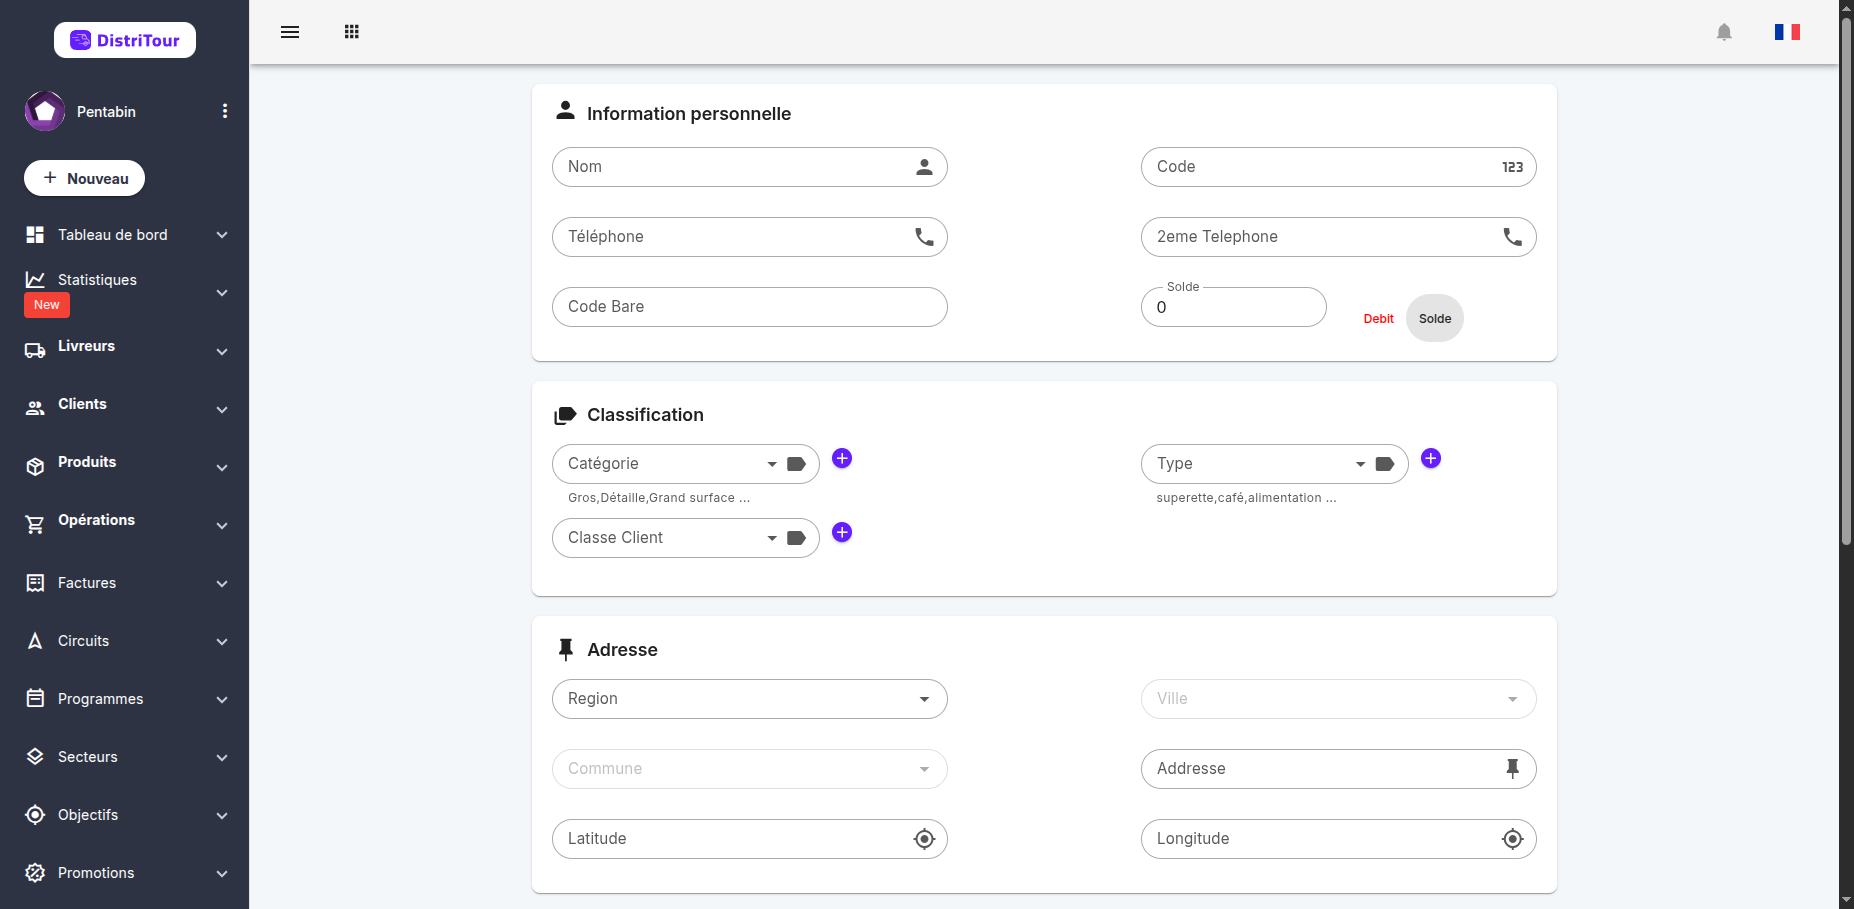The height and width of the screenshot is (909, 1854).
Task: Click the Nom input field
Action: (x=750, y=167)
